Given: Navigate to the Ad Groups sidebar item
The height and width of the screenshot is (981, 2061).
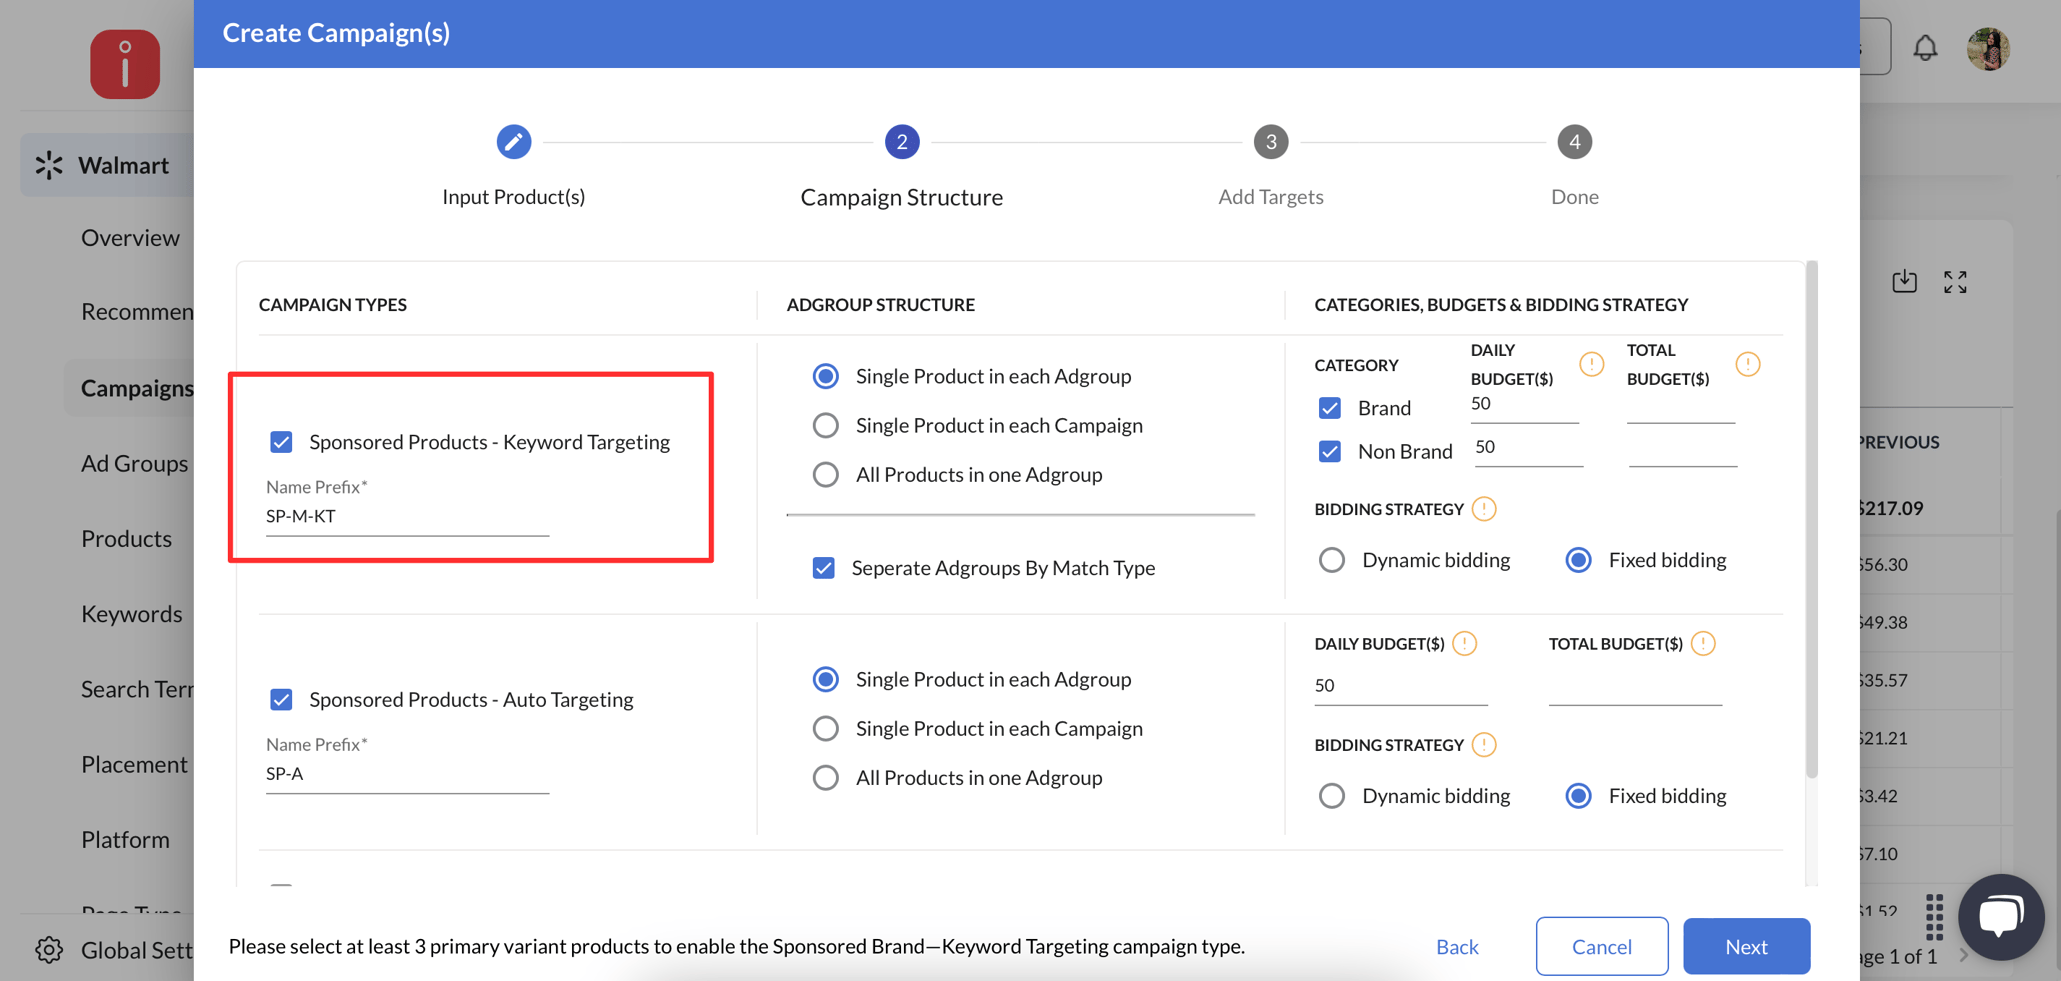Looking at the screenshot, I should 134,463.
